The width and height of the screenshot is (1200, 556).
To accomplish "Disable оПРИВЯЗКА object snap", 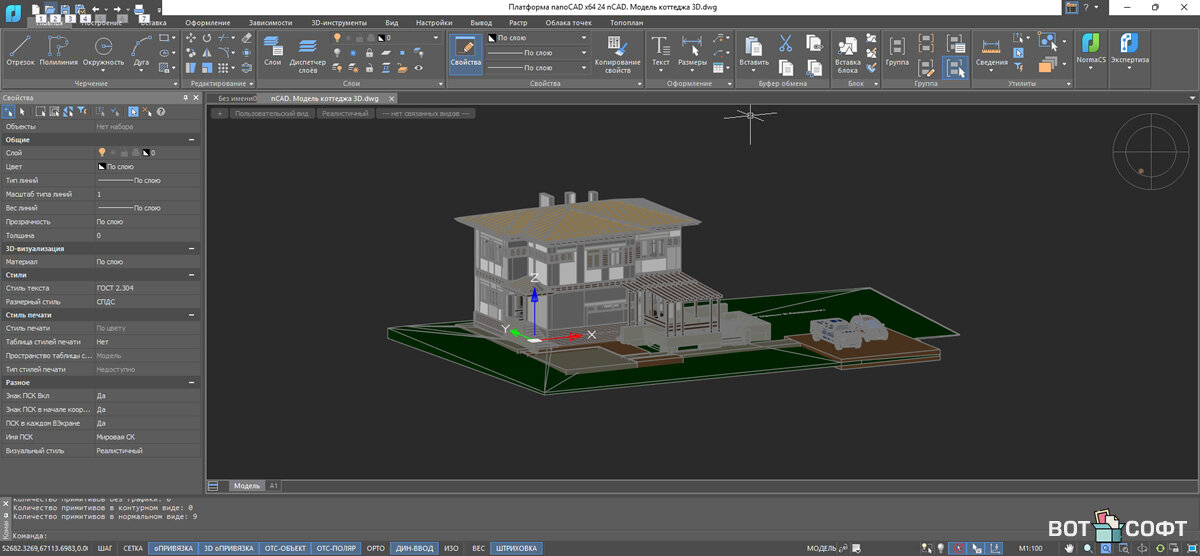I will pos(173,548).
